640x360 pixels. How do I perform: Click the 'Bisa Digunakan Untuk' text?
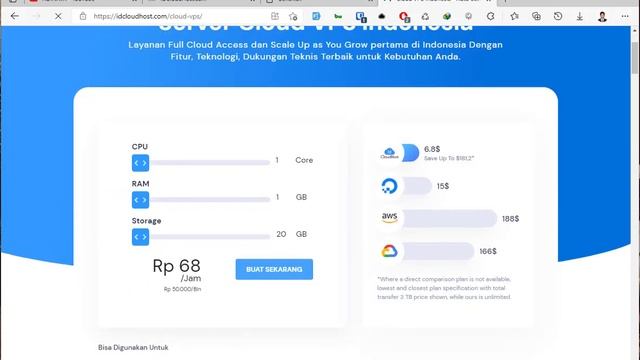(x=133, y=347)
